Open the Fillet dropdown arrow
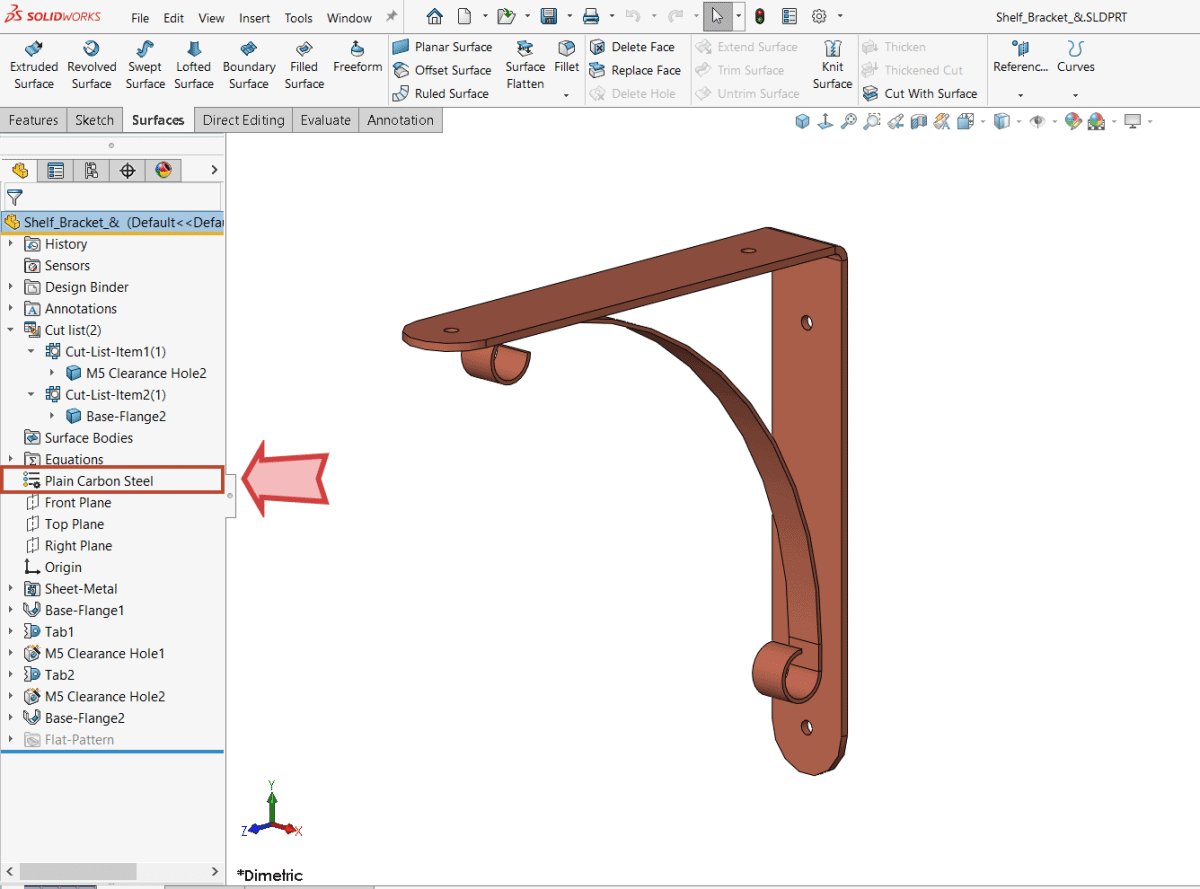1200x889 pixels. tap(567, 95)
